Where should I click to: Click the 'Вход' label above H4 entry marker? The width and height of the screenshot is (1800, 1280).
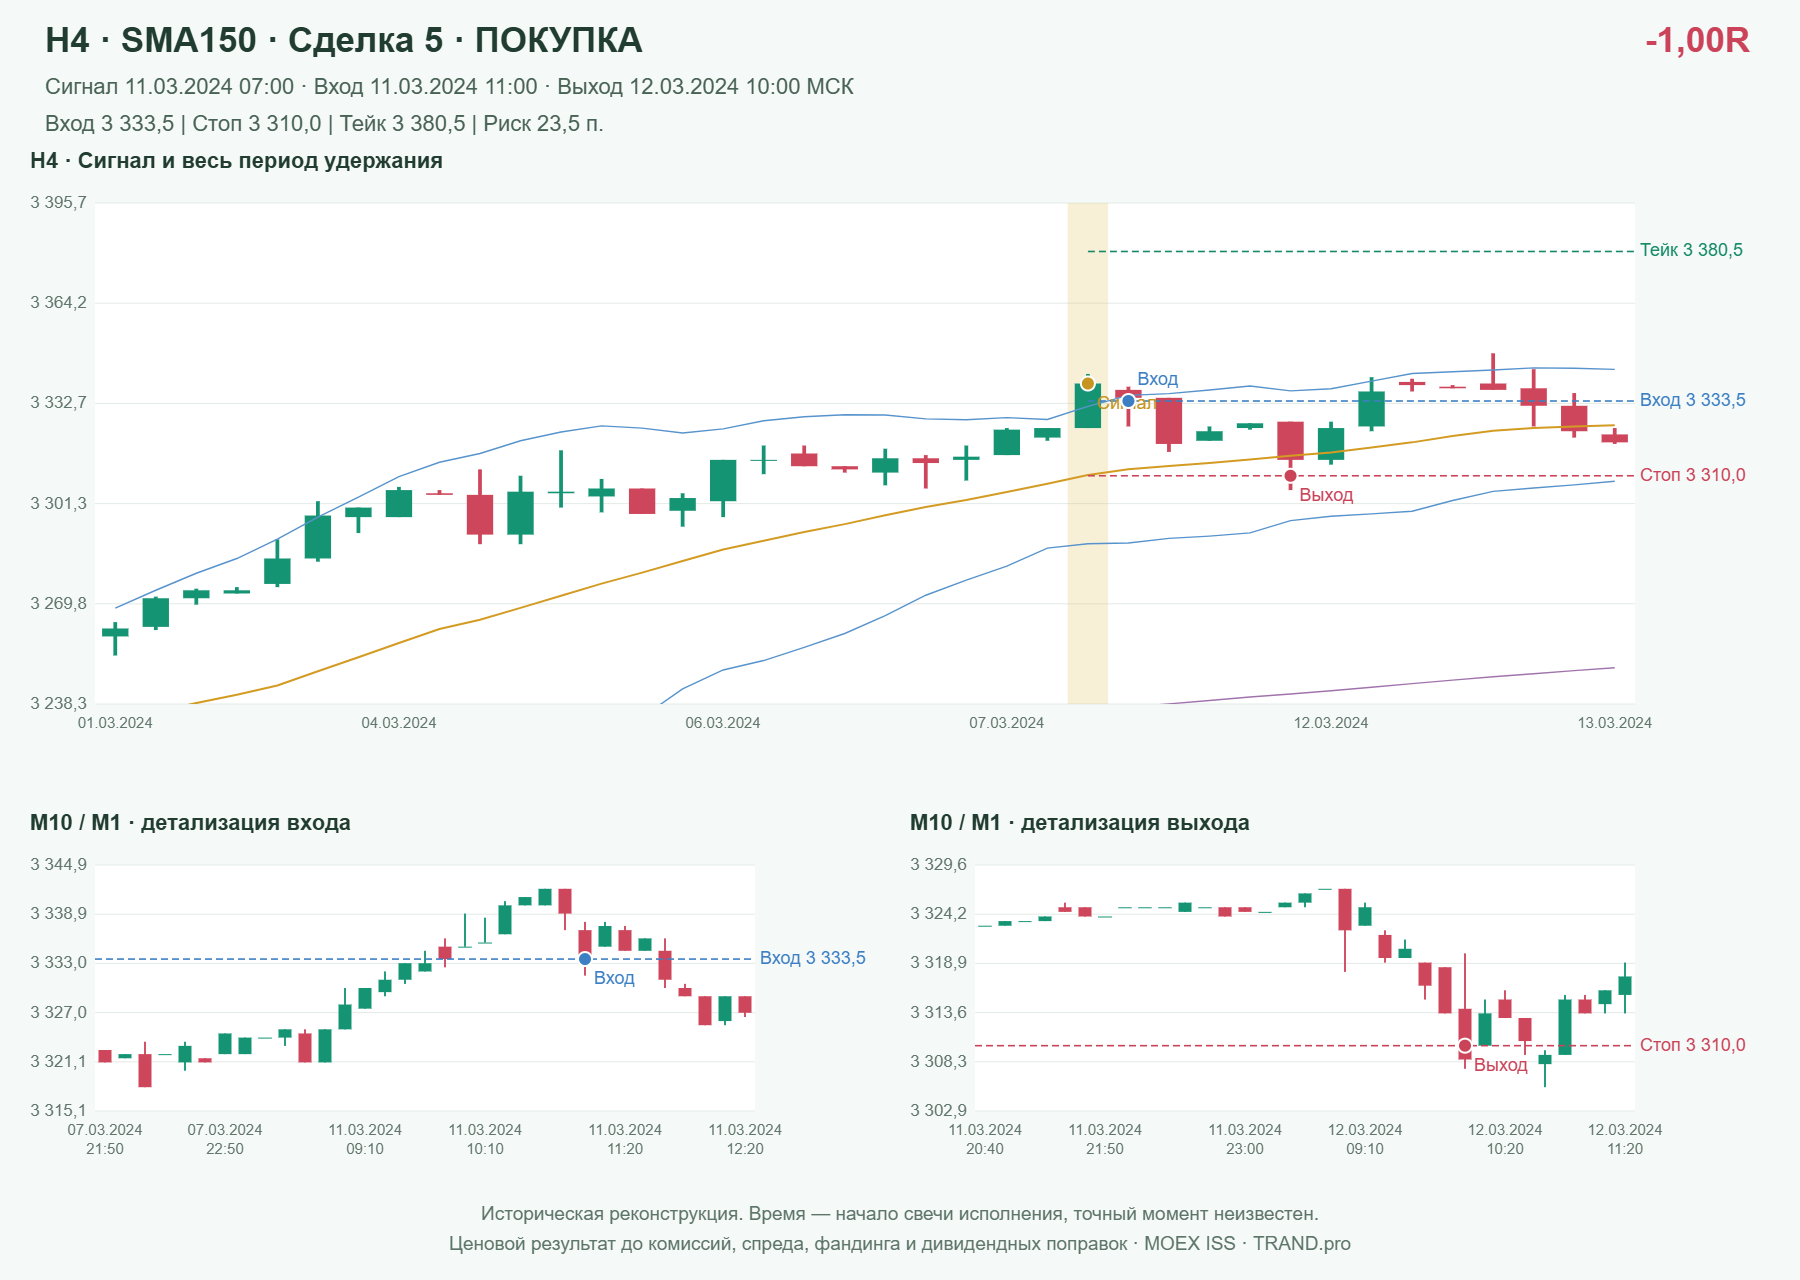[x=1158, y=379]
